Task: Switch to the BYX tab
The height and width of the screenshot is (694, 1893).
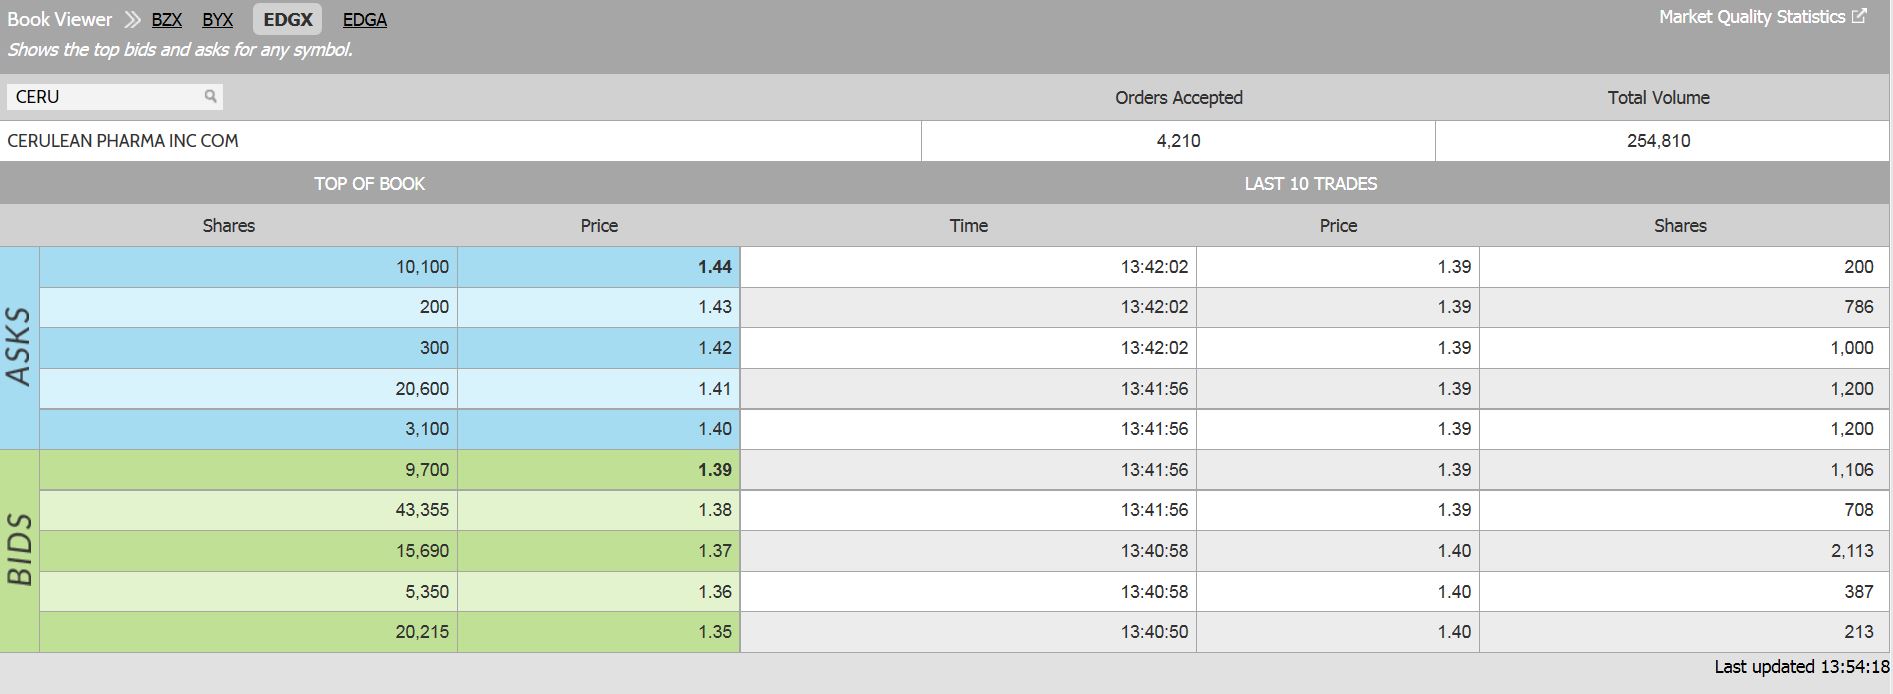Action: click(217, 19)
